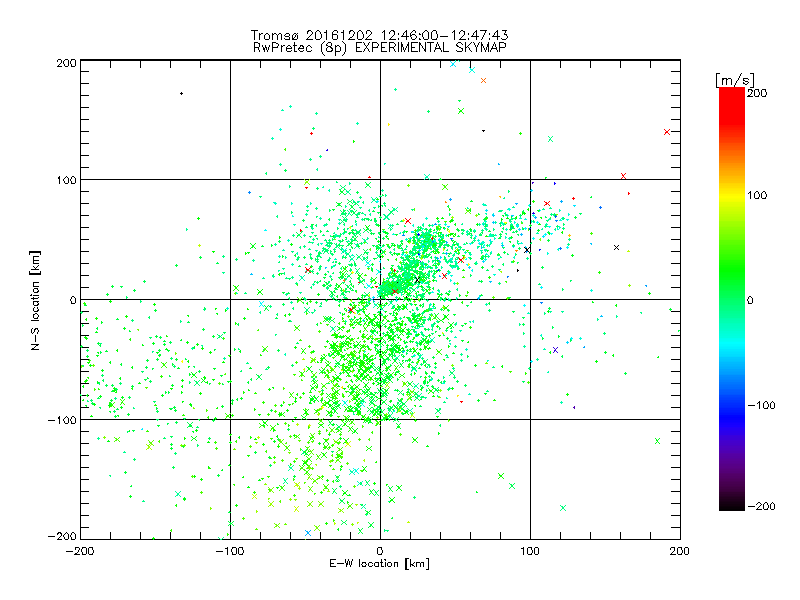The height and width of the screenshot is (600, 800).
Task: Click the orange X marker near the top edge
Action: coord(484,81)
